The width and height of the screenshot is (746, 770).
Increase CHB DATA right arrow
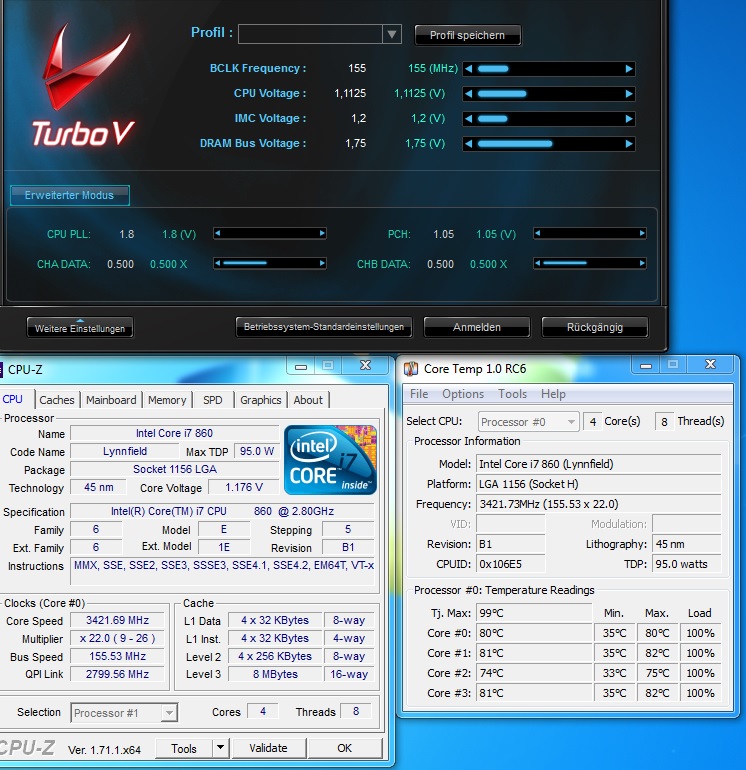point(642,263)
